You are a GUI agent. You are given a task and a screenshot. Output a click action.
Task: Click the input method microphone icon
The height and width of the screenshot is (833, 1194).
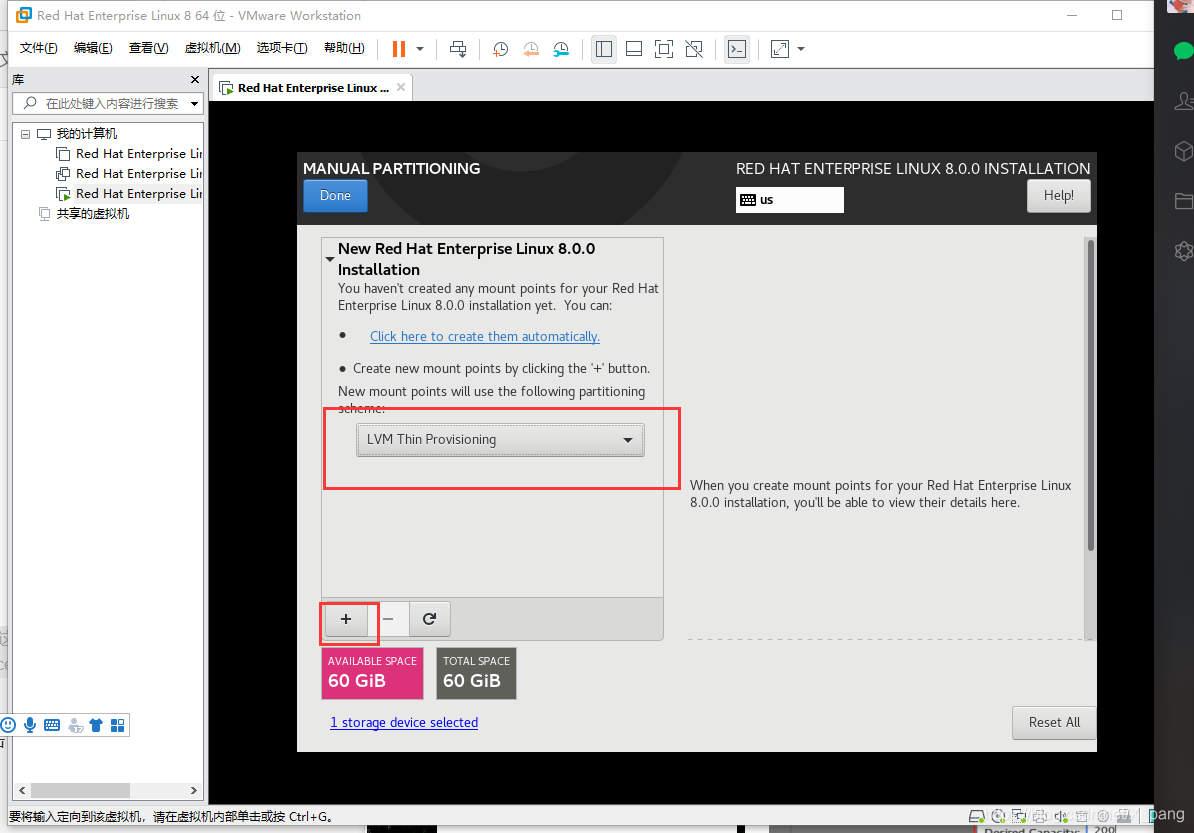point(30,725)
